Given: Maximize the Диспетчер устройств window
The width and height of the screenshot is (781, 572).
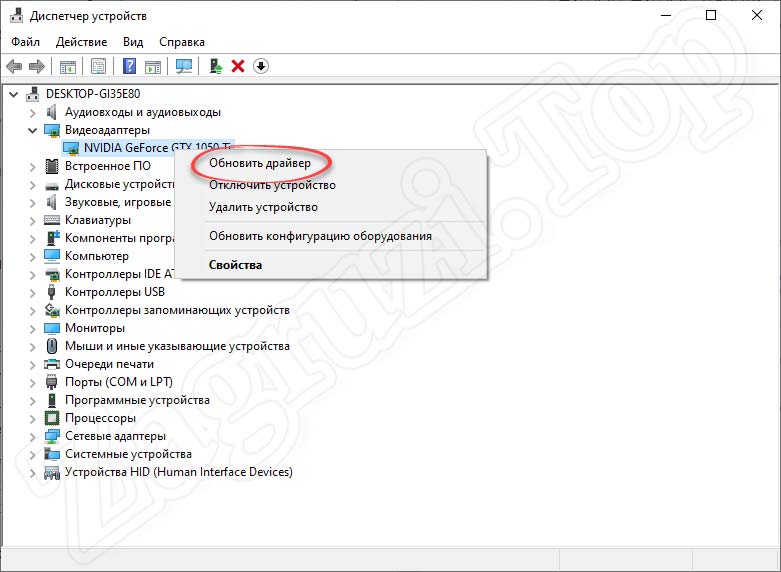Looking at the screenshot, I should pos(711,15).
